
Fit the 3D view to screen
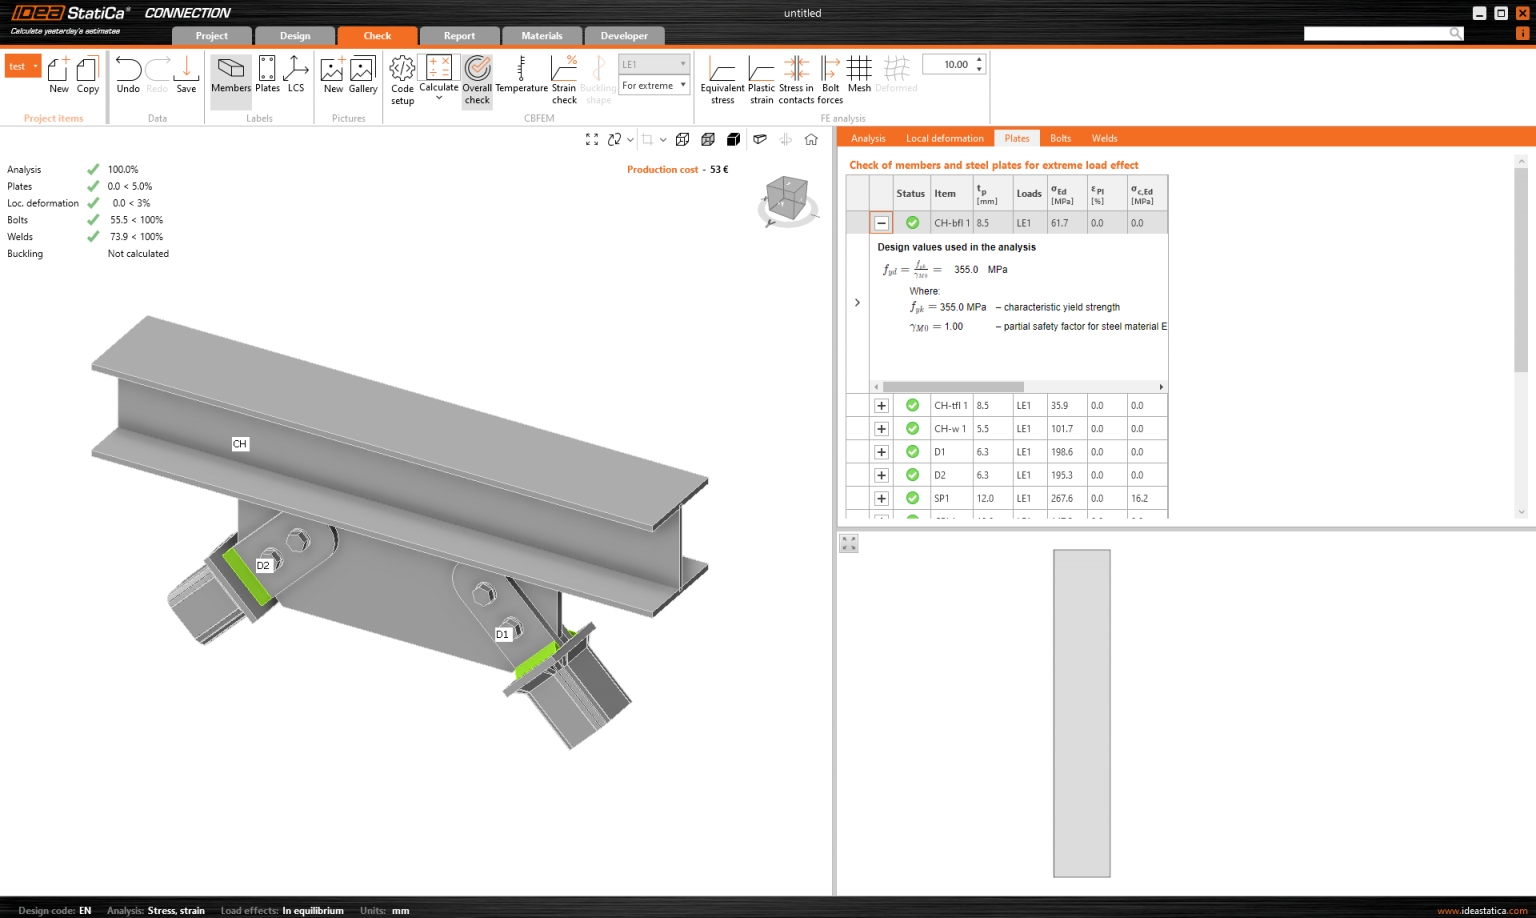pos(591,139)
